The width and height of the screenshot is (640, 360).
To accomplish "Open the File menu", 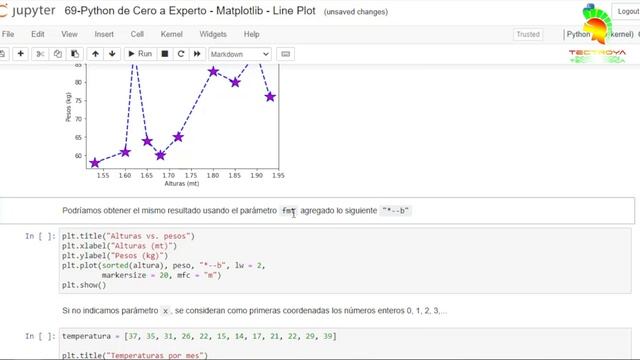I will click(8, 34).
